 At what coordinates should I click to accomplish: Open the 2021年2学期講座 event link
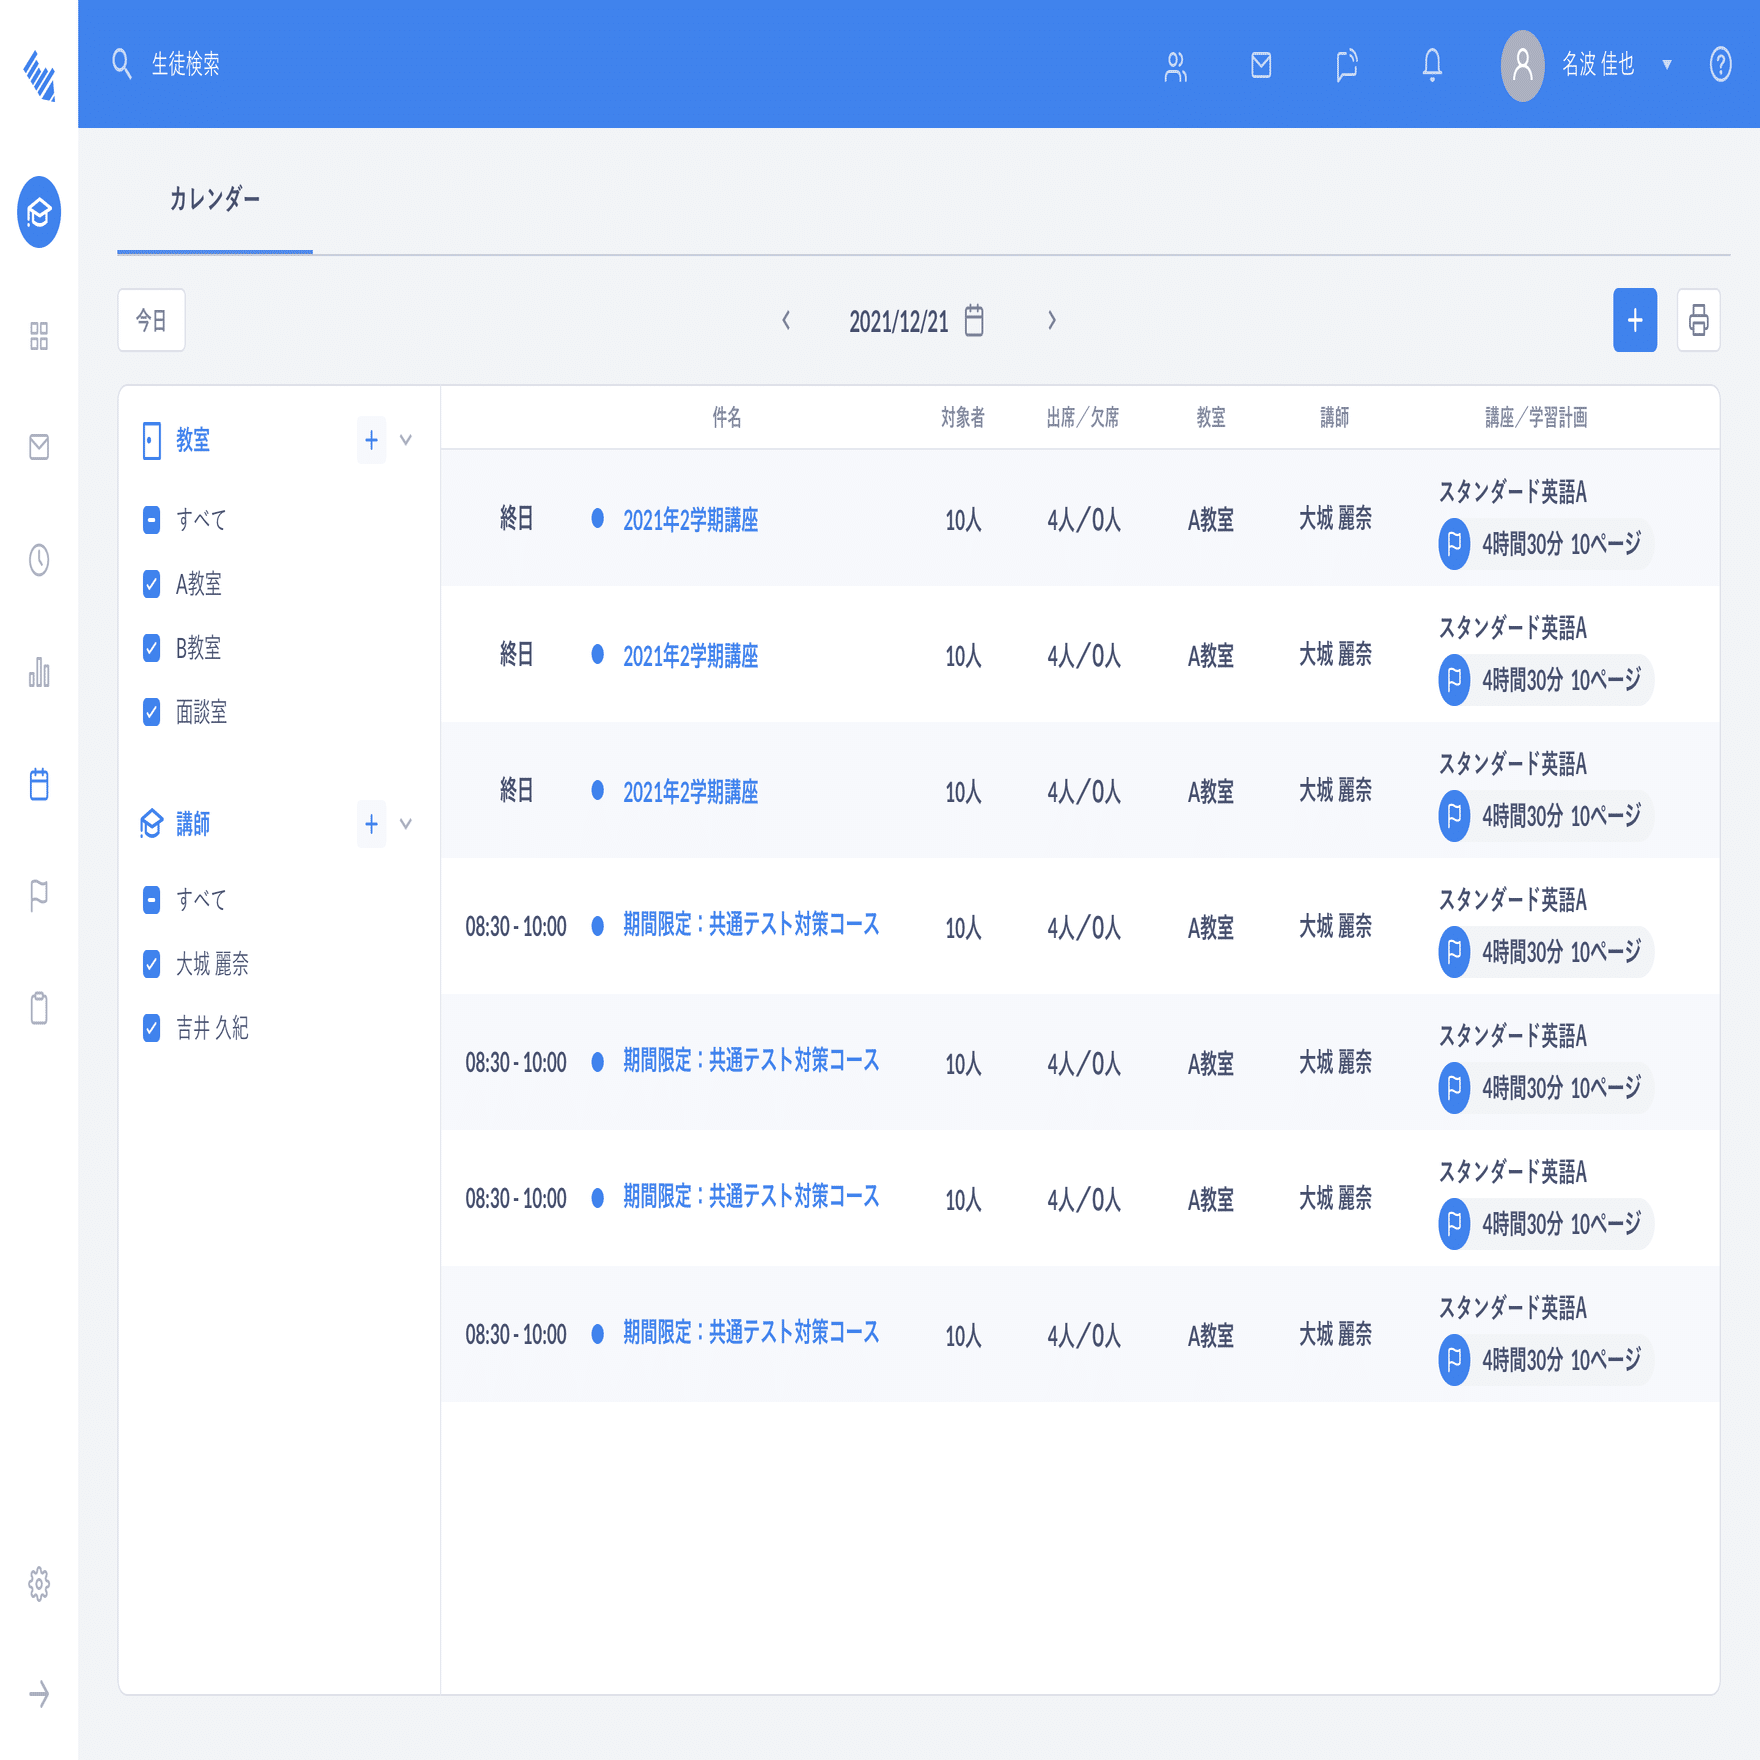pyautogui.click(x=691, y=520)
